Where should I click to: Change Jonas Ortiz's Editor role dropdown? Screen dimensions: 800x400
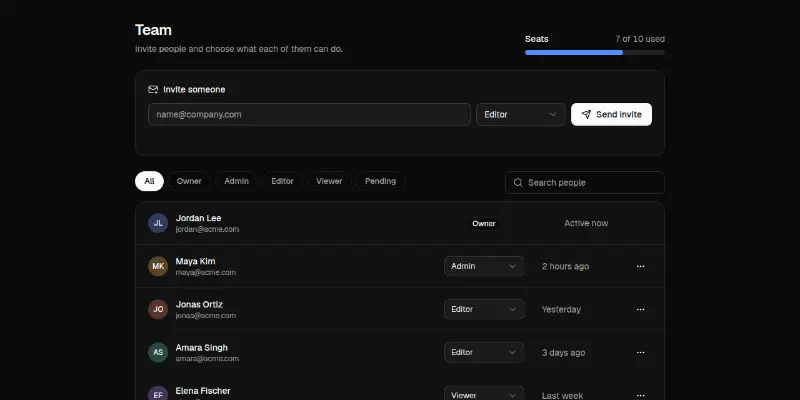(484, 309)
